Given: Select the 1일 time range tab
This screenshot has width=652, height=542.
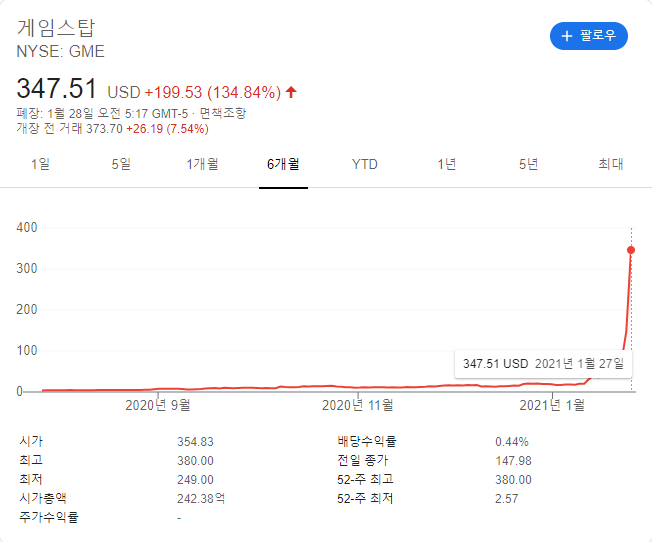Looking at the screenshot, I should (40, 164).
